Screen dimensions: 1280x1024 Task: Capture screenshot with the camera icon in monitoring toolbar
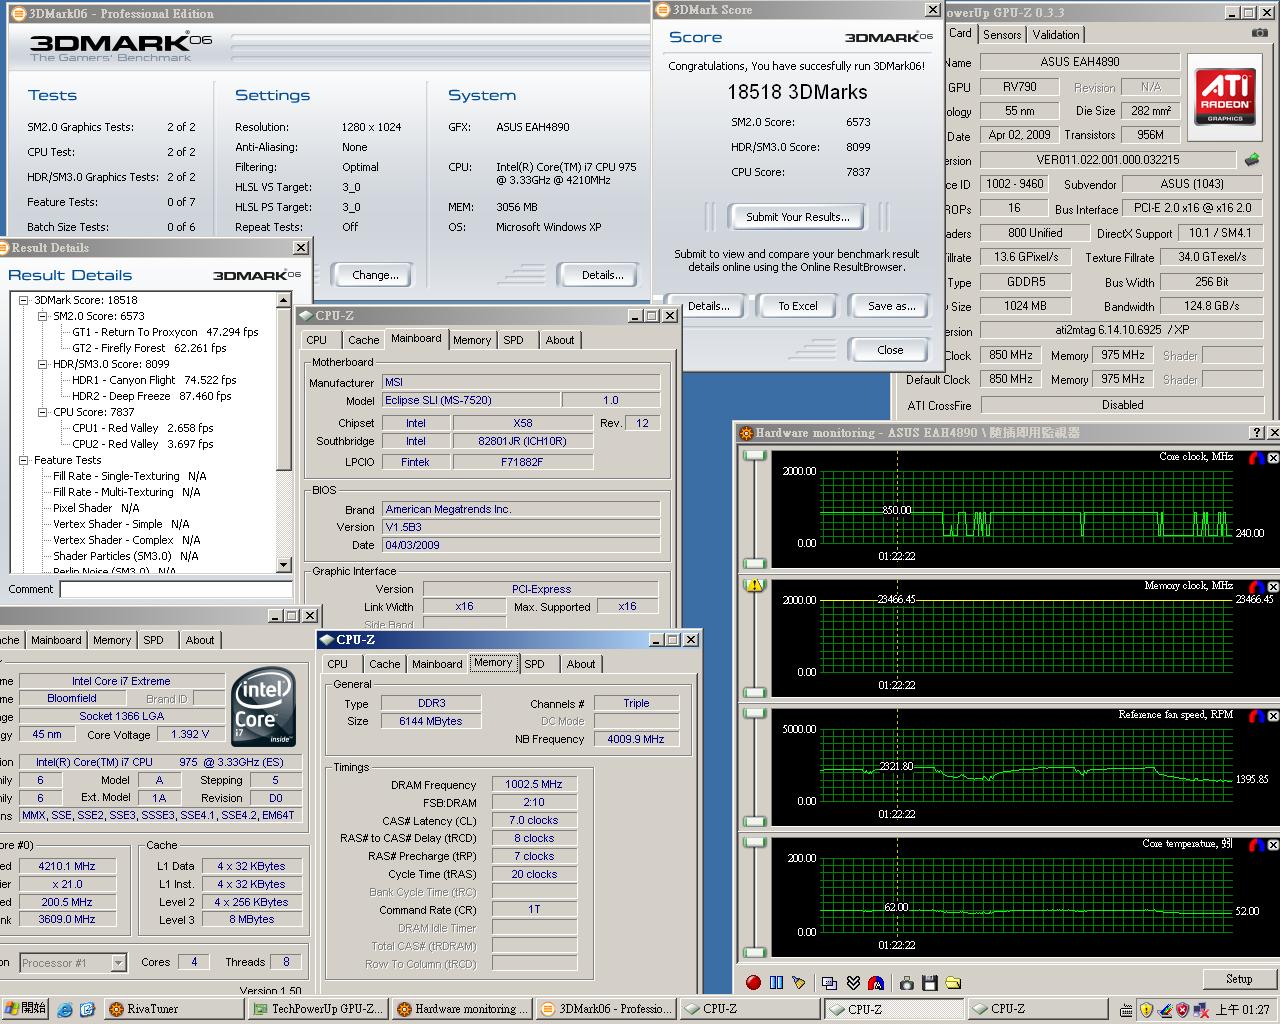(907, 983)
